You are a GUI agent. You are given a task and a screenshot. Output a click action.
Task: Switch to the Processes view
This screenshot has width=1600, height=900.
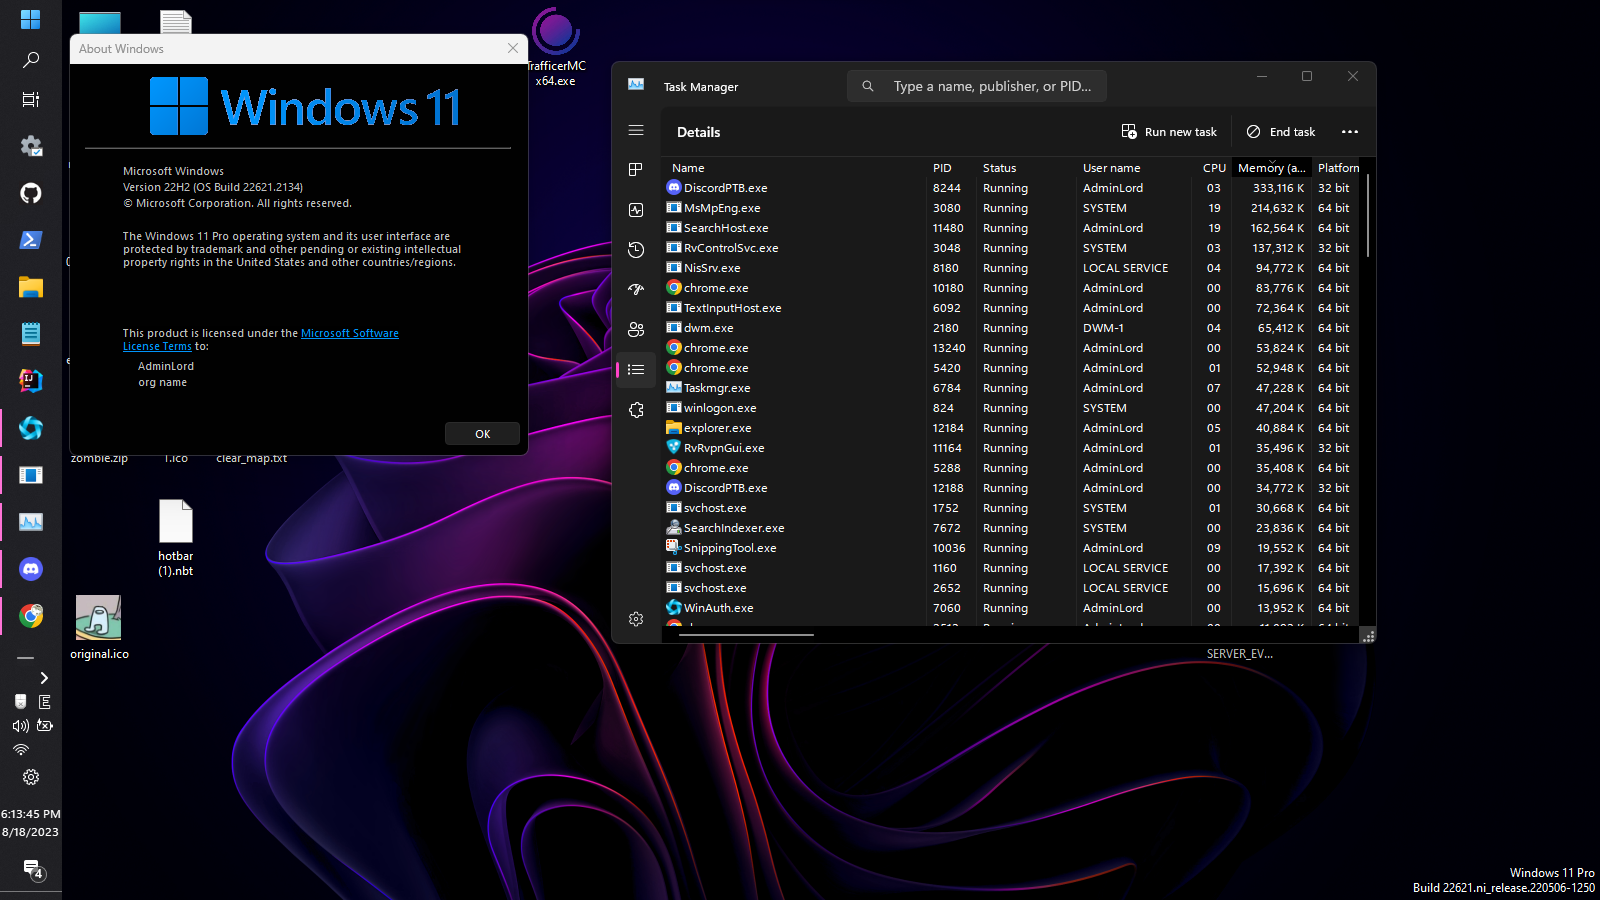click(636, 169)
